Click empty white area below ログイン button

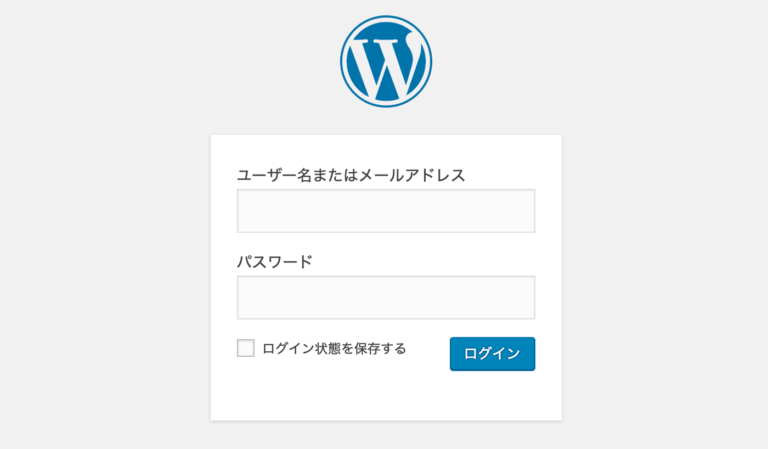[x=492, y=396]
